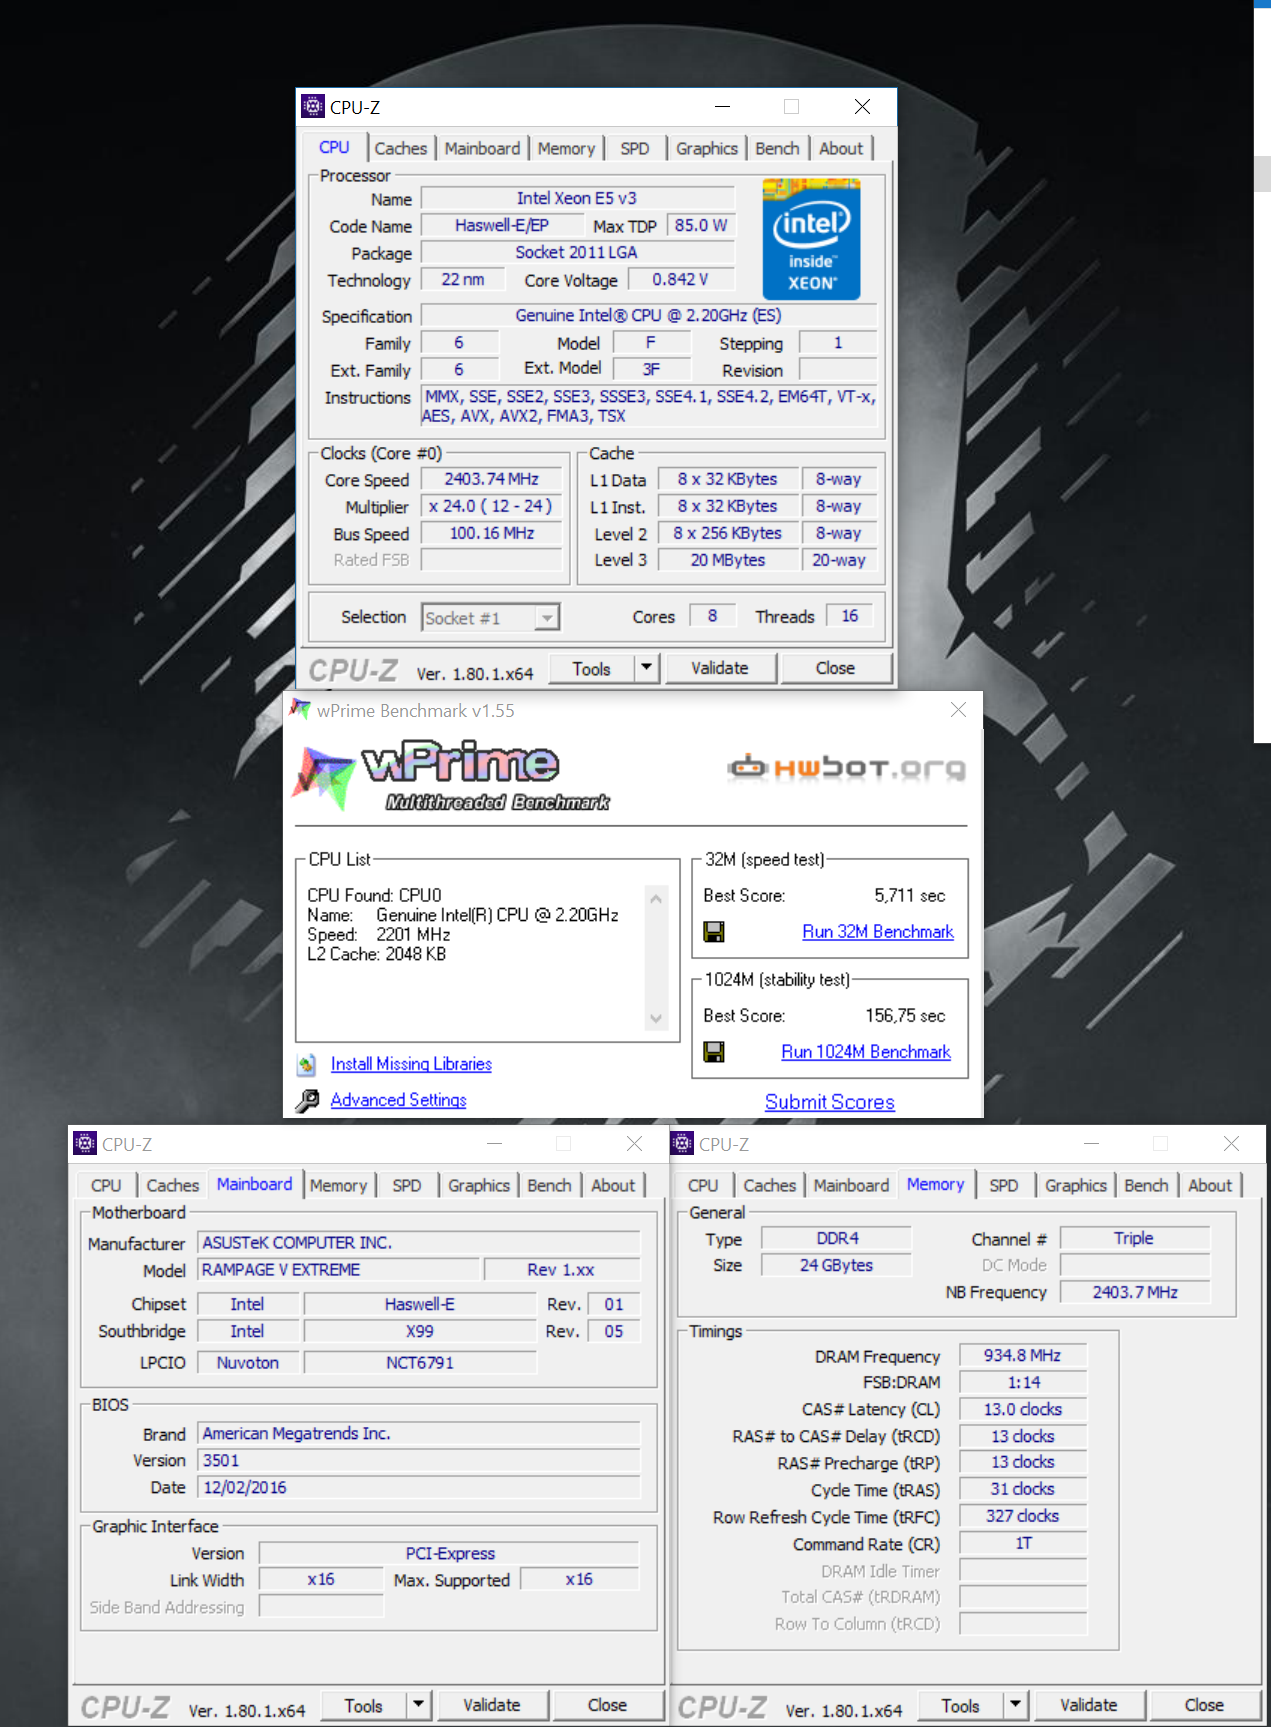Click the RAMPAGE V EXTREME model field
Screen dimensions: 1271x1727
[x=338, y=1269]
